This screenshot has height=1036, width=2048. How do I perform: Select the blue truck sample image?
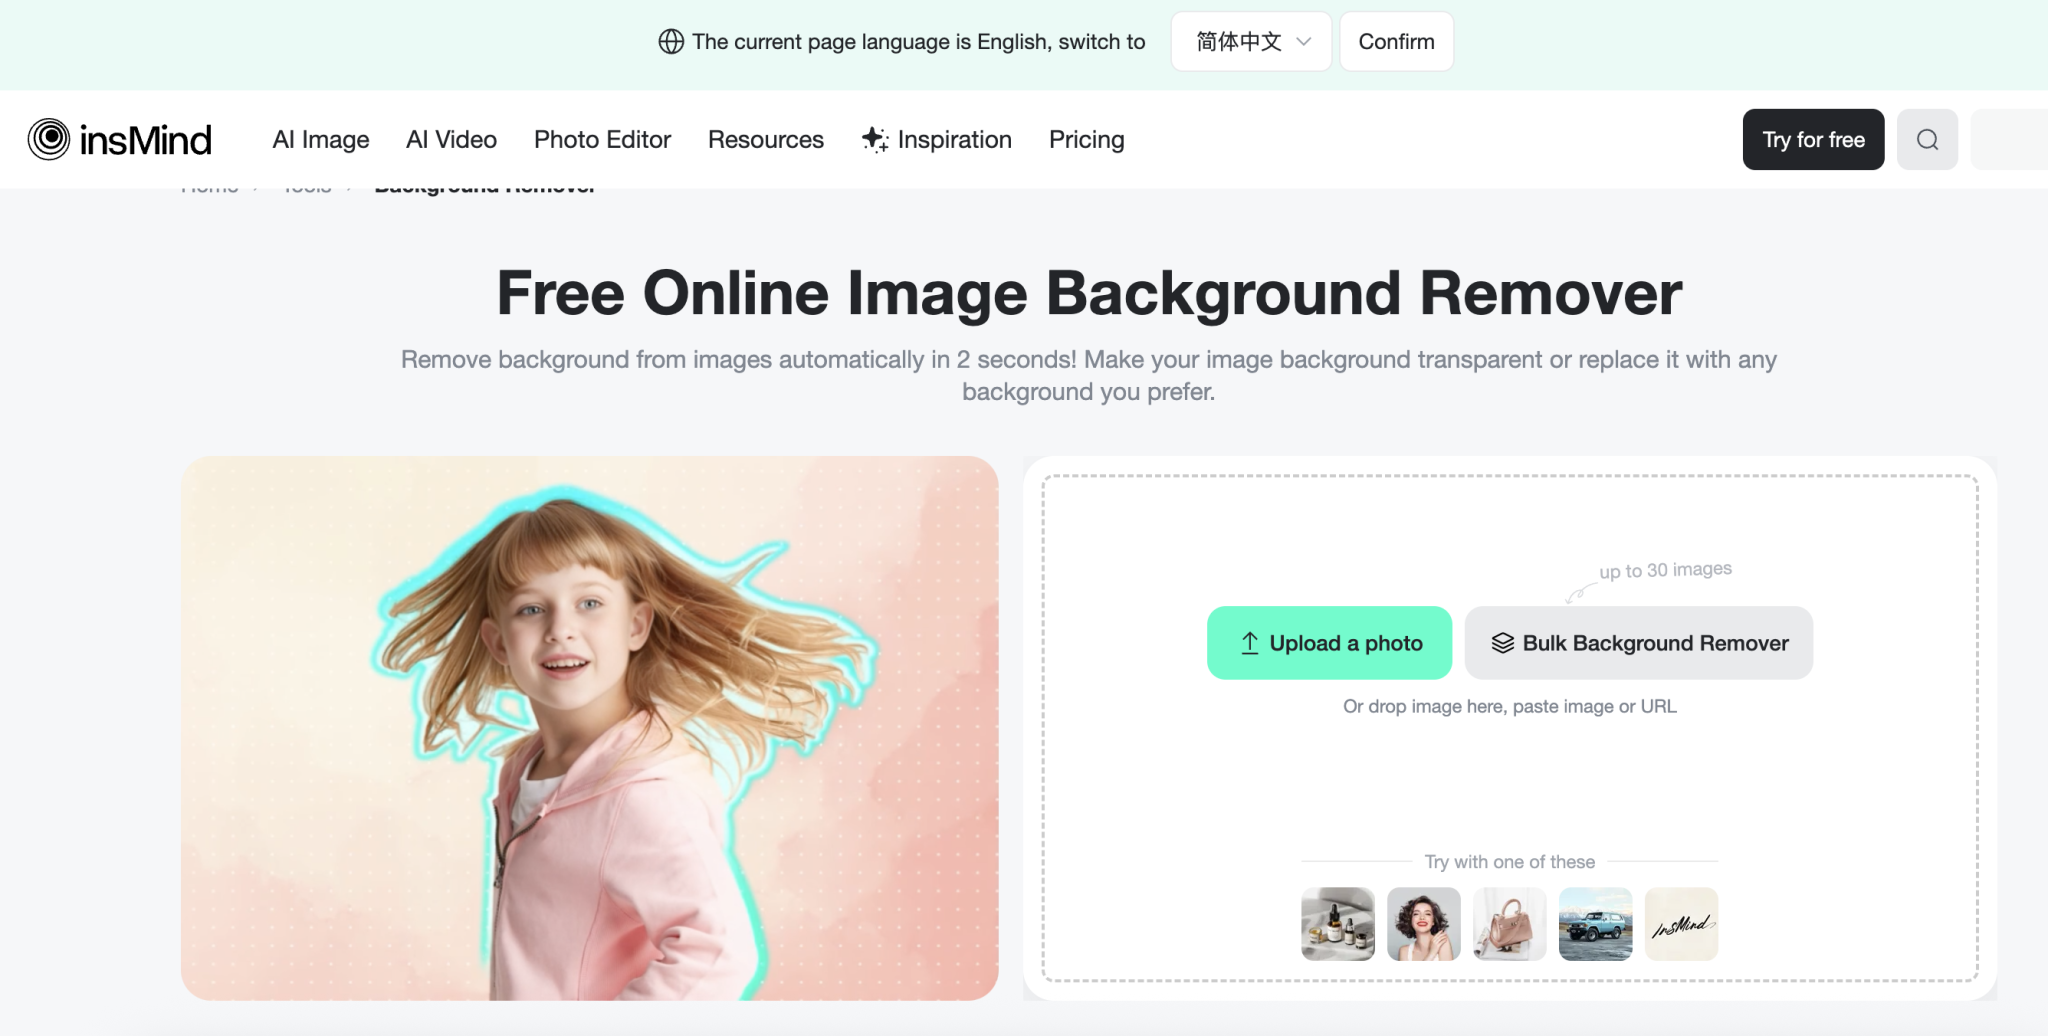(1594, 924)
